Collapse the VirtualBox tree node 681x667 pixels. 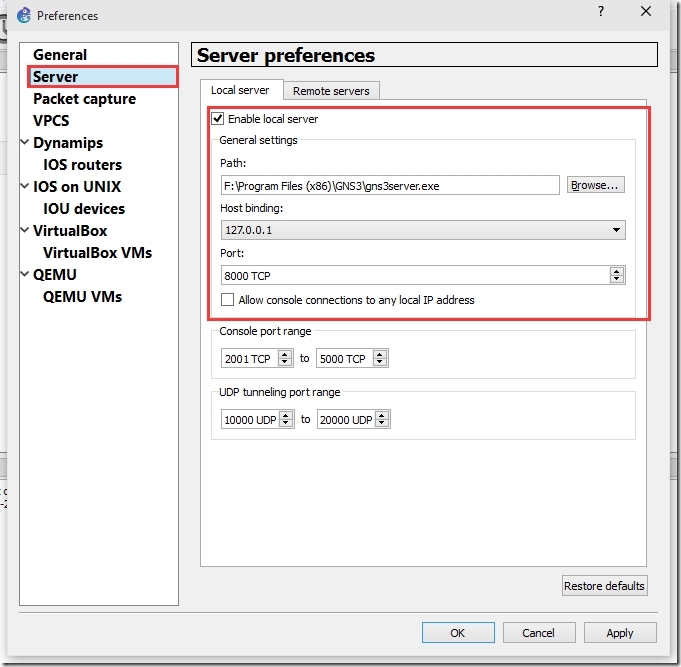[25, 230]
